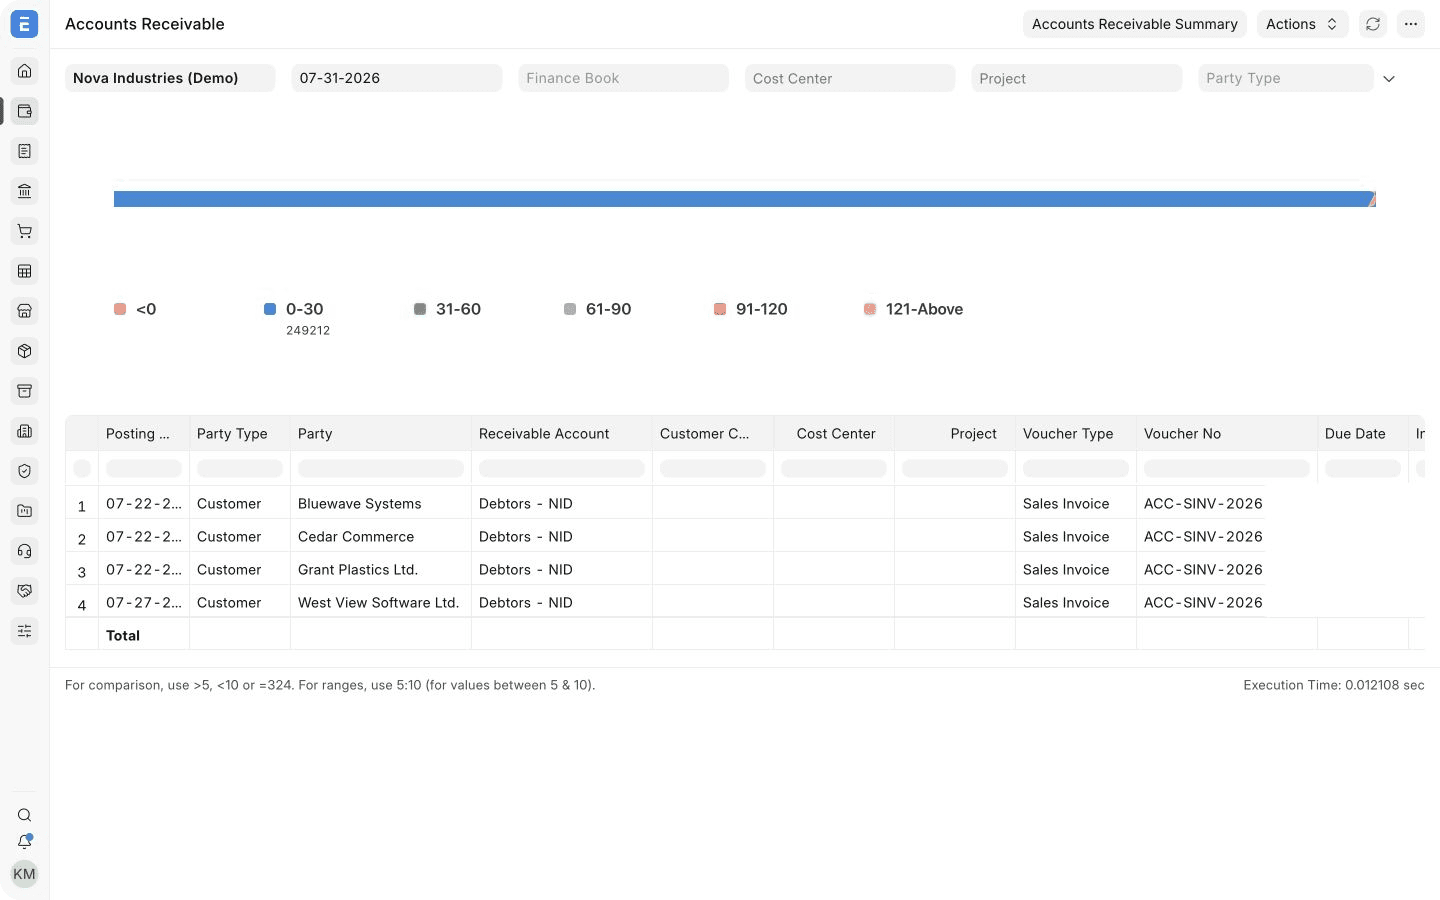This screenshot has height=900, width=1440.
Task: Open the Home icon in the sidebar
Action: click(24, 71)
